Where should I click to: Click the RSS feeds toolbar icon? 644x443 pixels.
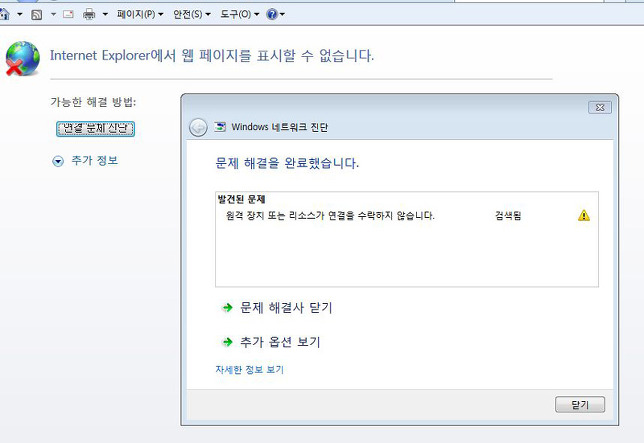pyautogui.click(x=37, y=15)
